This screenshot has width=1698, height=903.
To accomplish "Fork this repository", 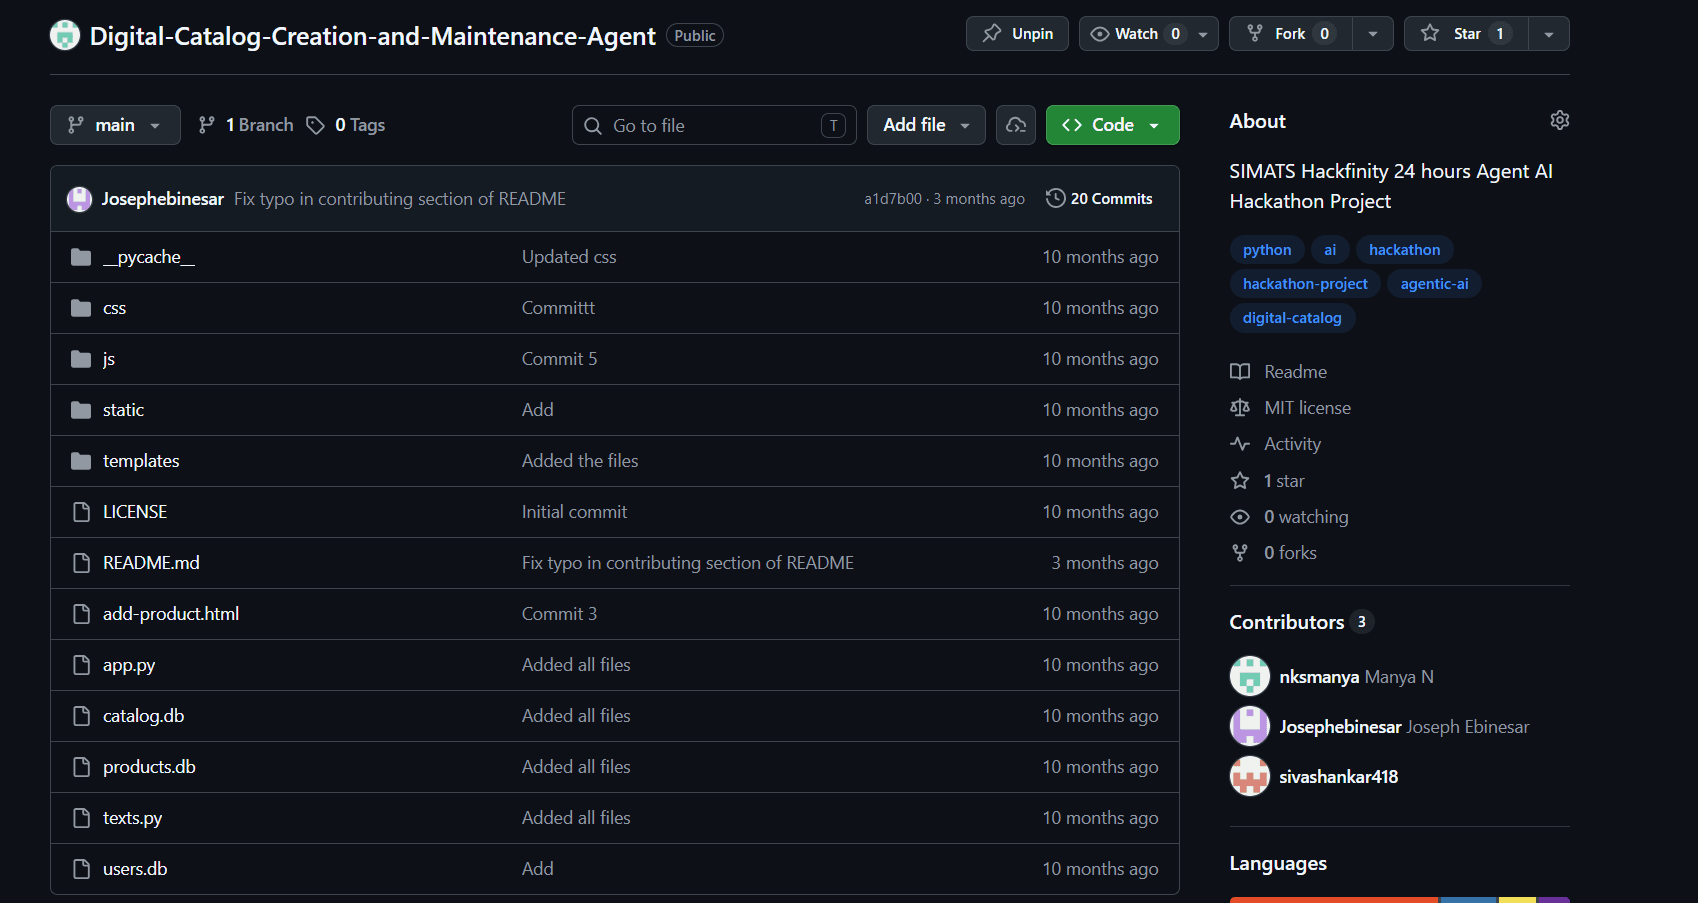I will [x=1290, y=34].
